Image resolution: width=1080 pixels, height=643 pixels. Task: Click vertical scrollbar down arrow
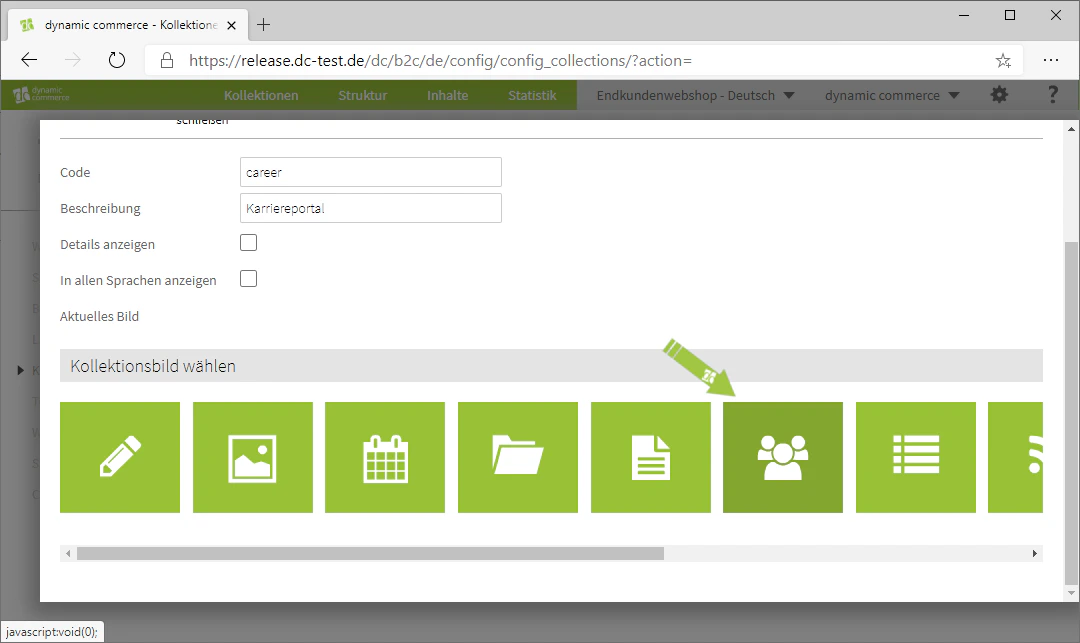tap(1071, 593)
